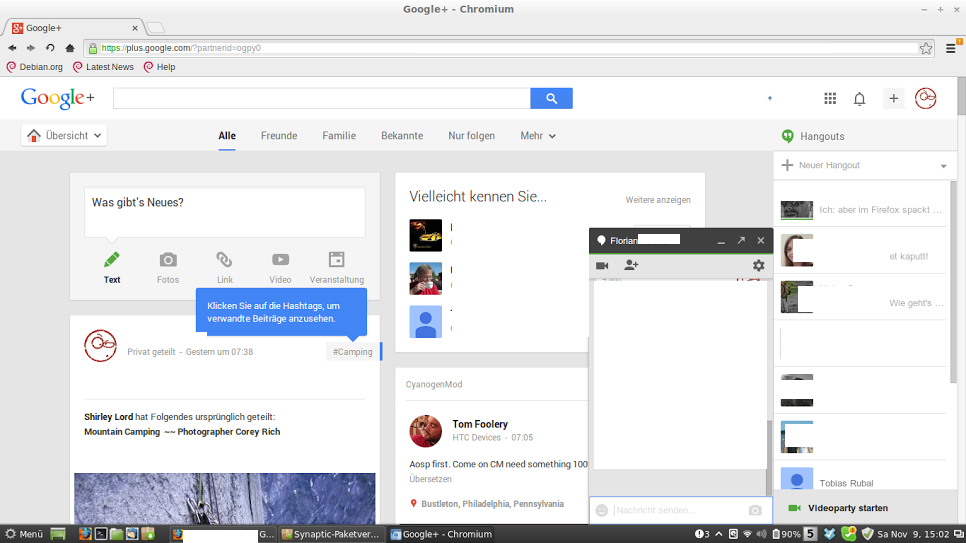
Task: Open chat settings gear in Florian window
Action: click(x=758, y=265)
